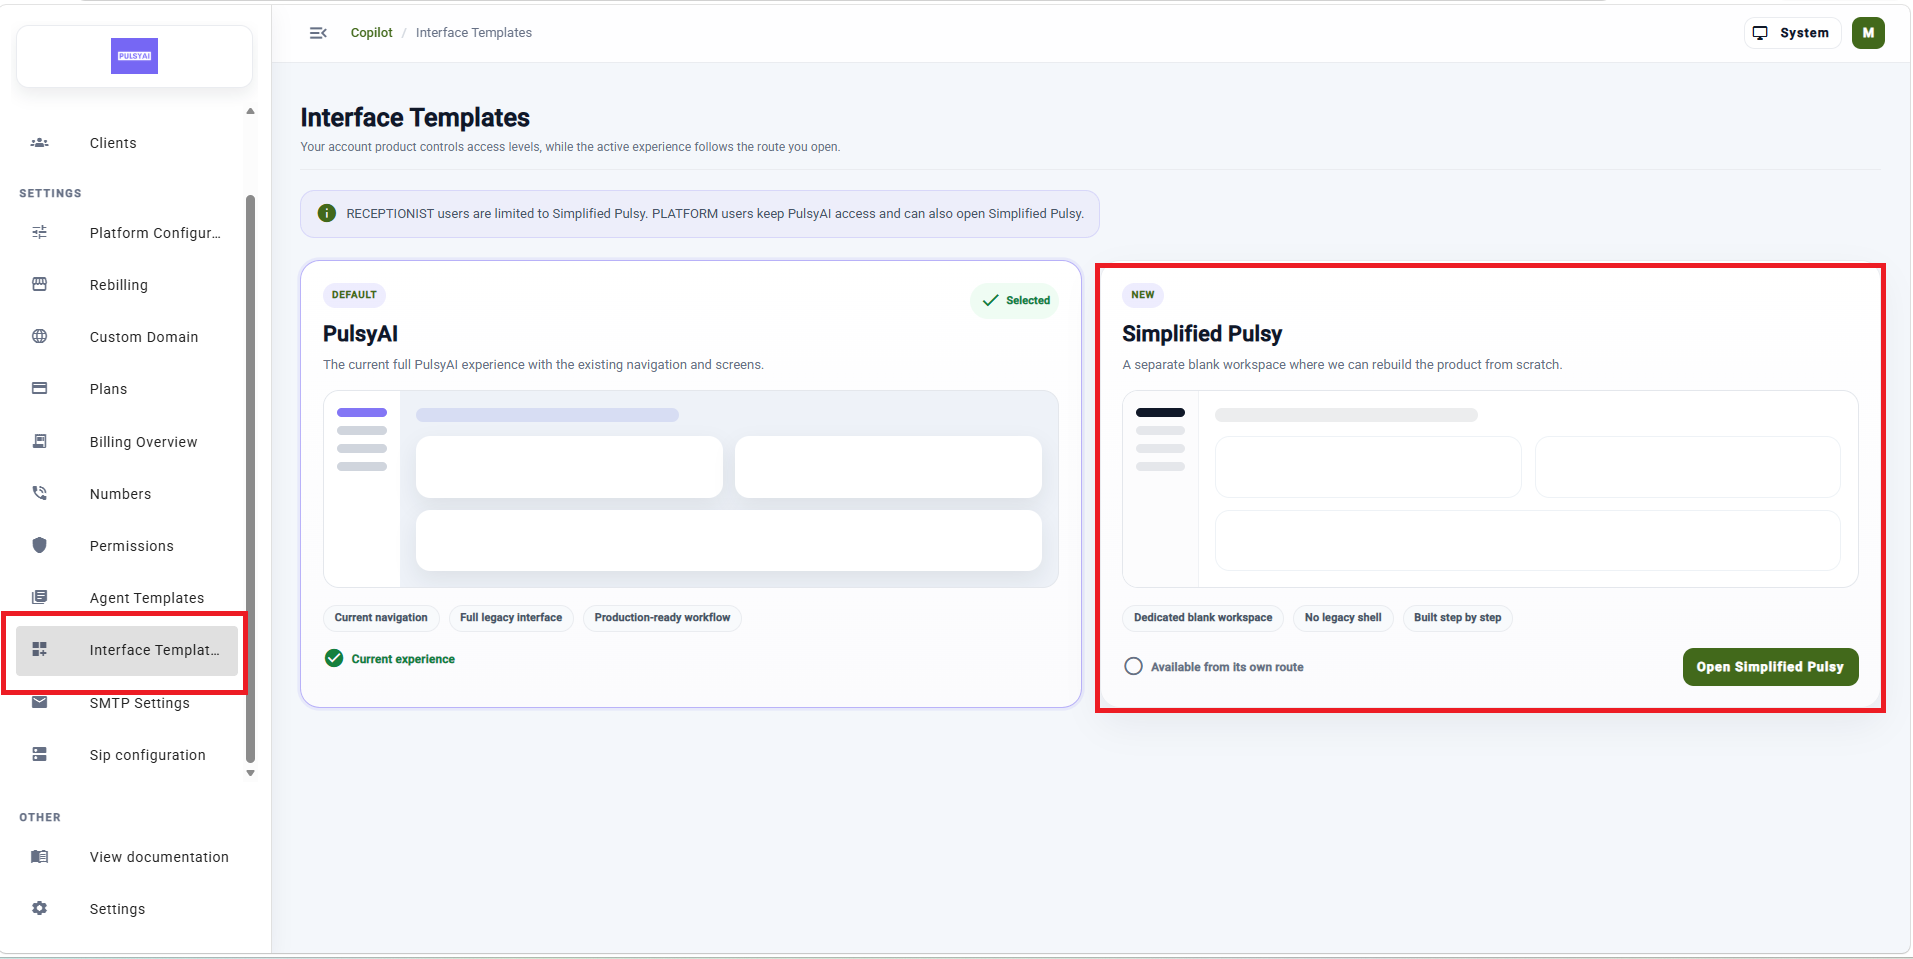Click the Current experience label
Viewport: 1913px width, 959px height.
(403, 659)
